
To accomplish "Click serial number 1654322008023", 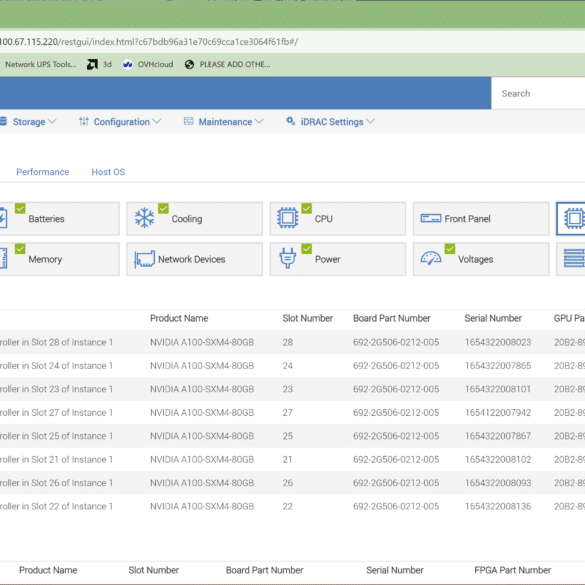I will click(498, 342).
